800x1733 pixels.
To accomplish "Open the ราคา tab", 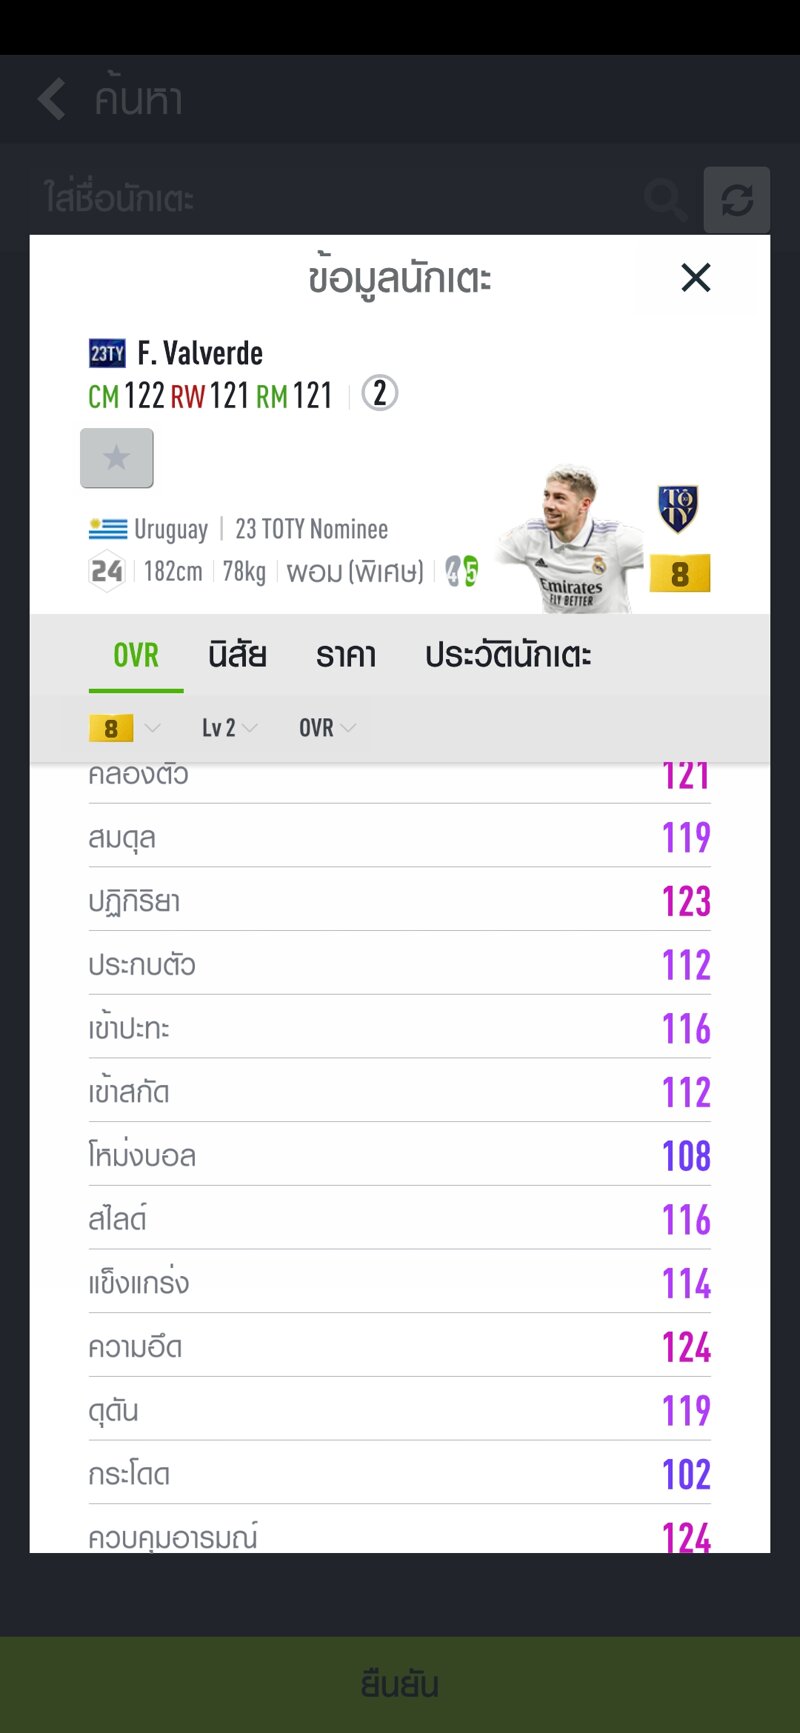I will (346, 655).
